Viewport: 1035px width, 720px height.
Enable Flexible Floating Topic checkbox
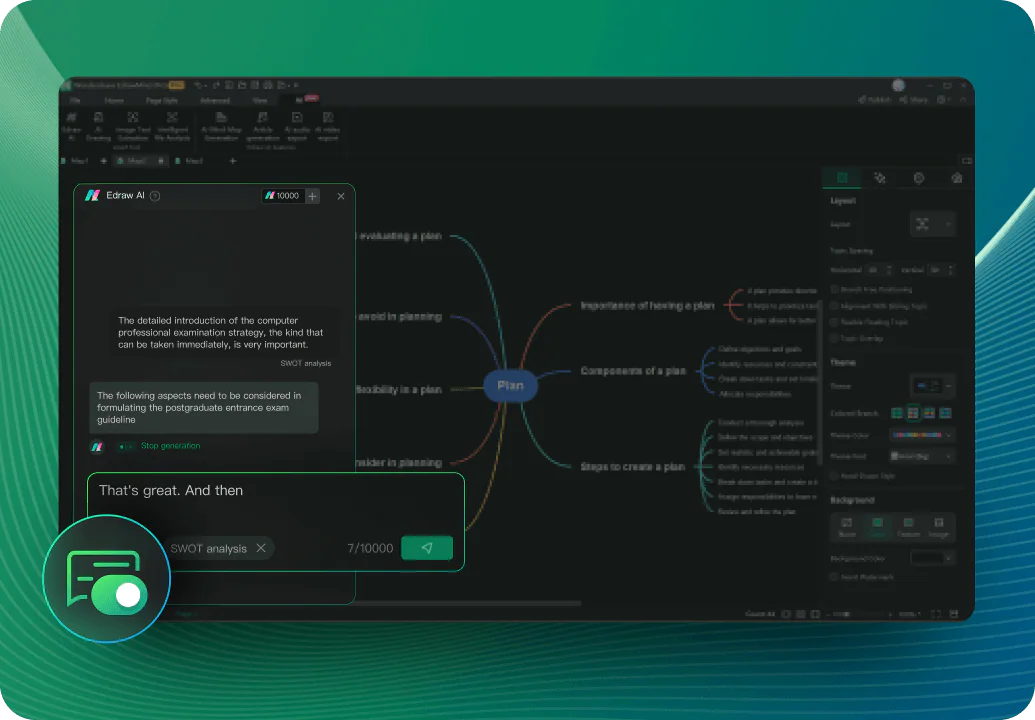click(834, 322)
